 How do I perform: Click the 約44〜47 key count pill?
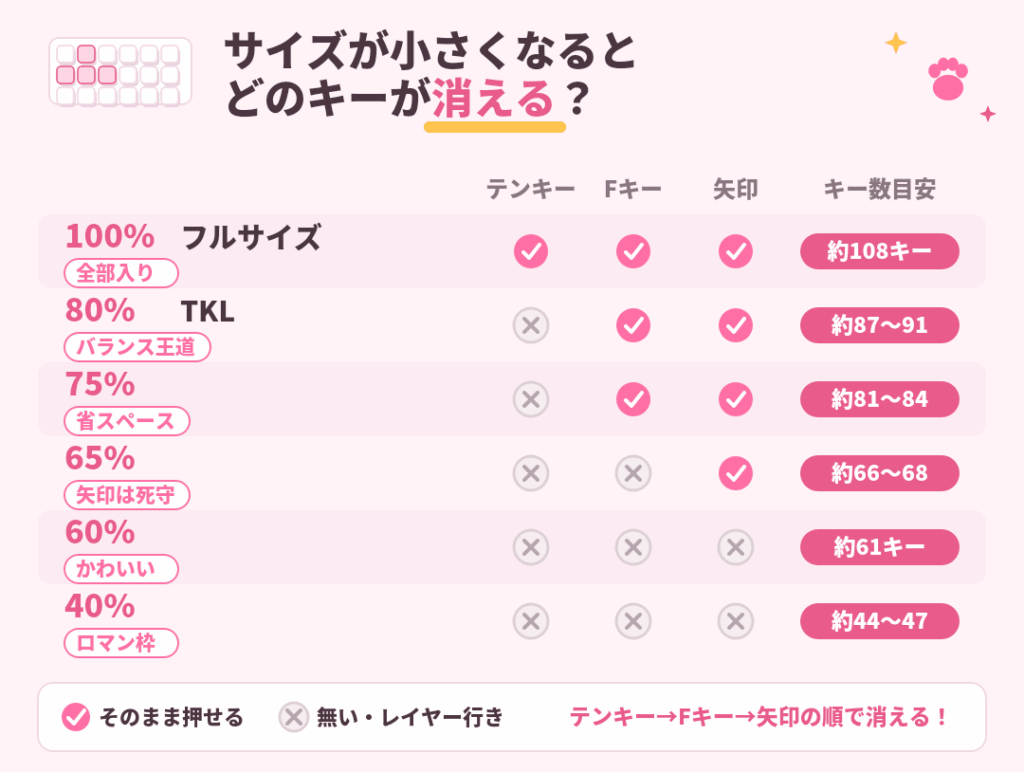pos(880,621)
